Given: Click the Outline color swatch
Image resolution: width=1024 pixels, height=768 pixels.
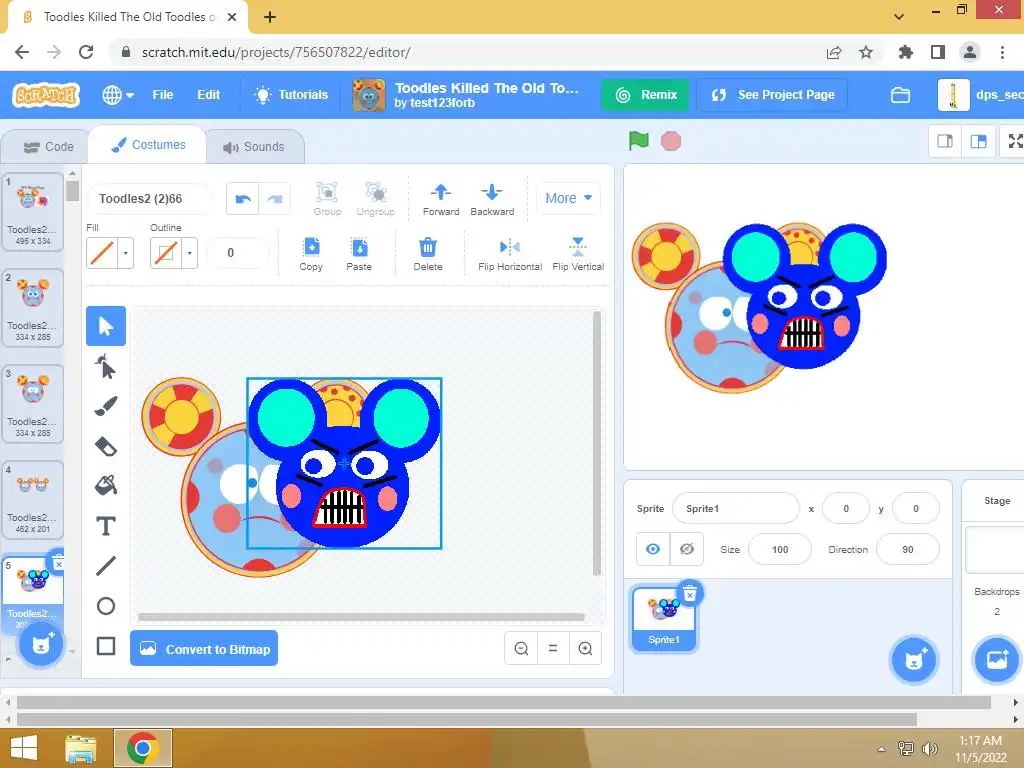Looking at the screenshot, I should (166, 253).
